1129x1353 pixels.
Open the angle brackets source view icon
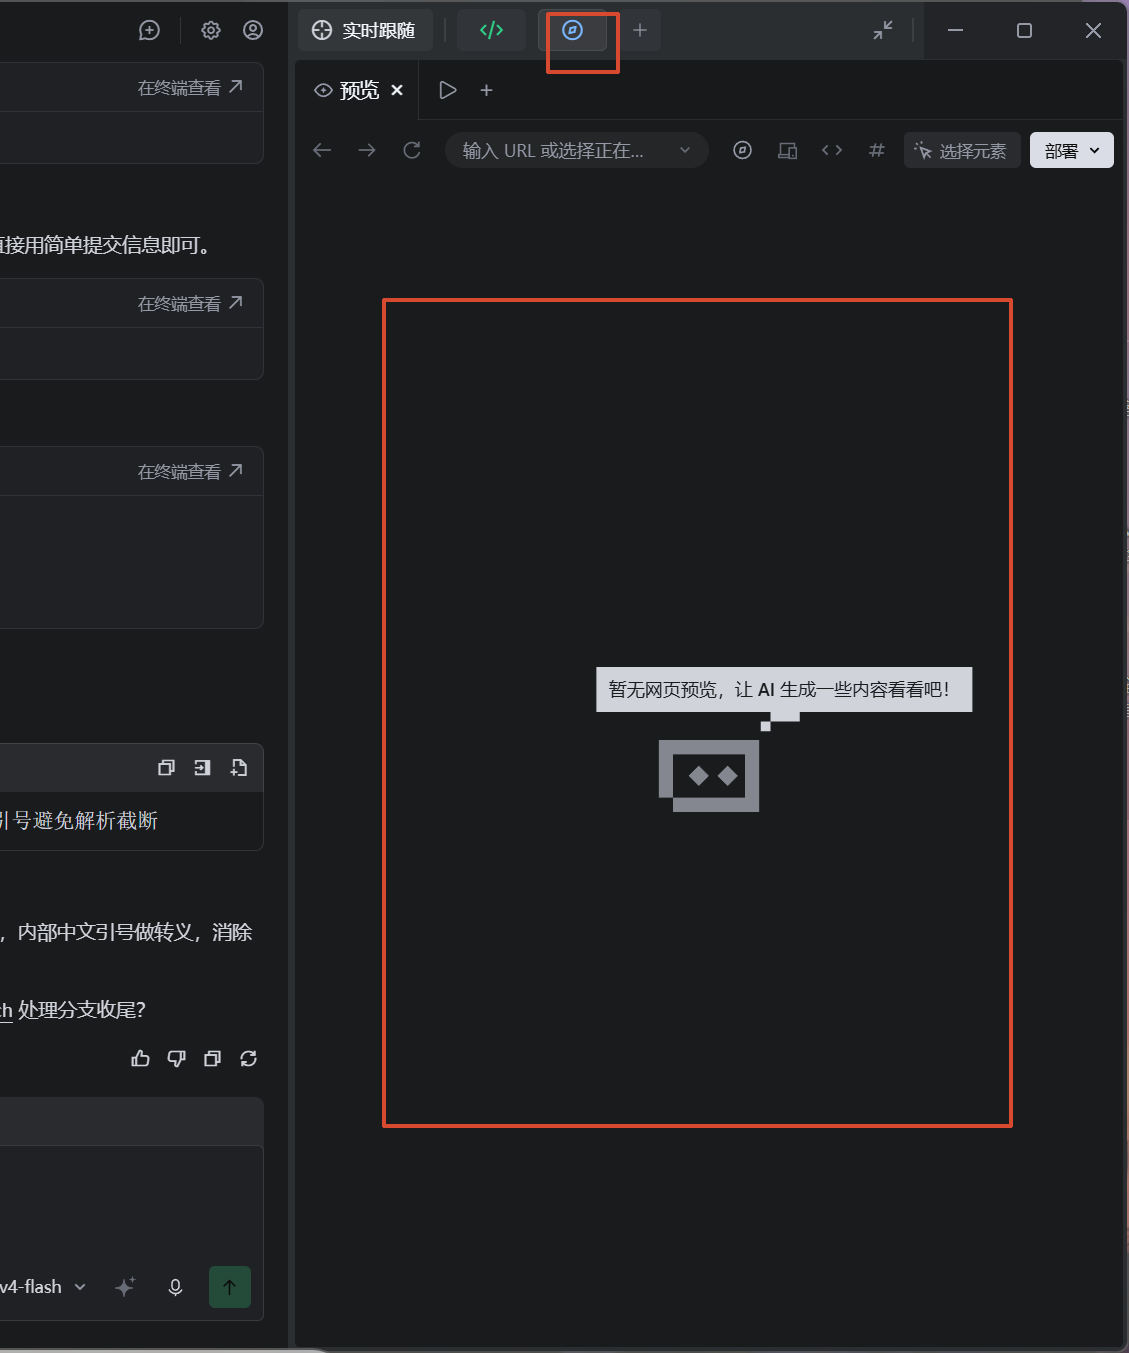click(x=832, y=150)
